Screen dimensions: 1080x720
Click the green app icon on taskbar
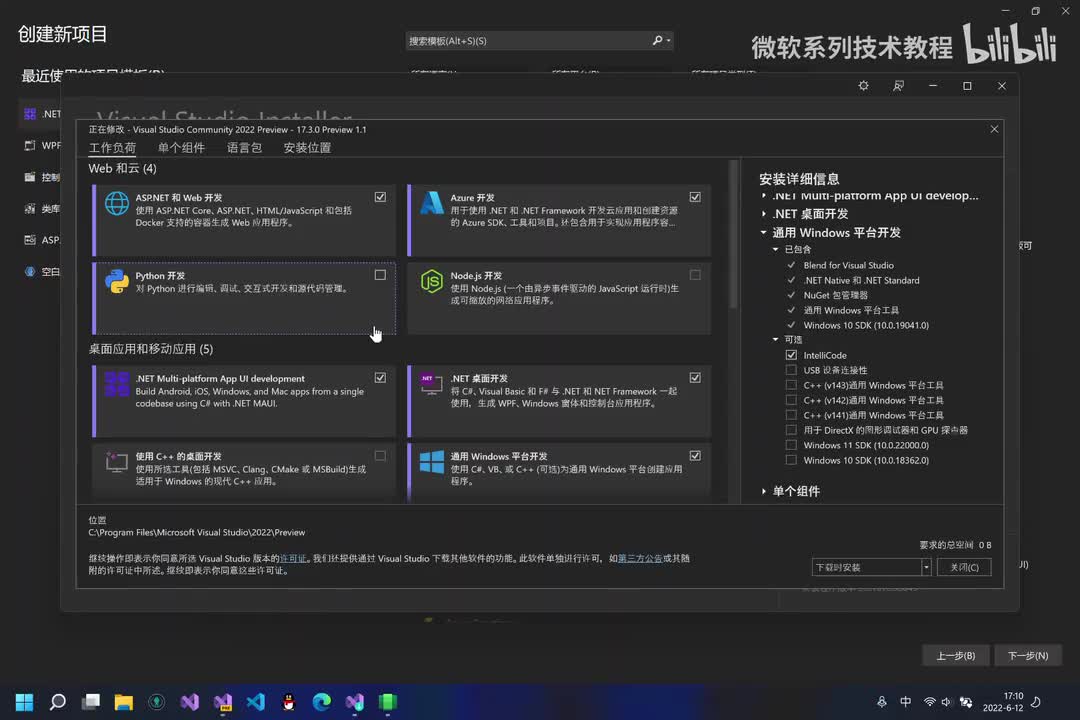tap(388, 702)
